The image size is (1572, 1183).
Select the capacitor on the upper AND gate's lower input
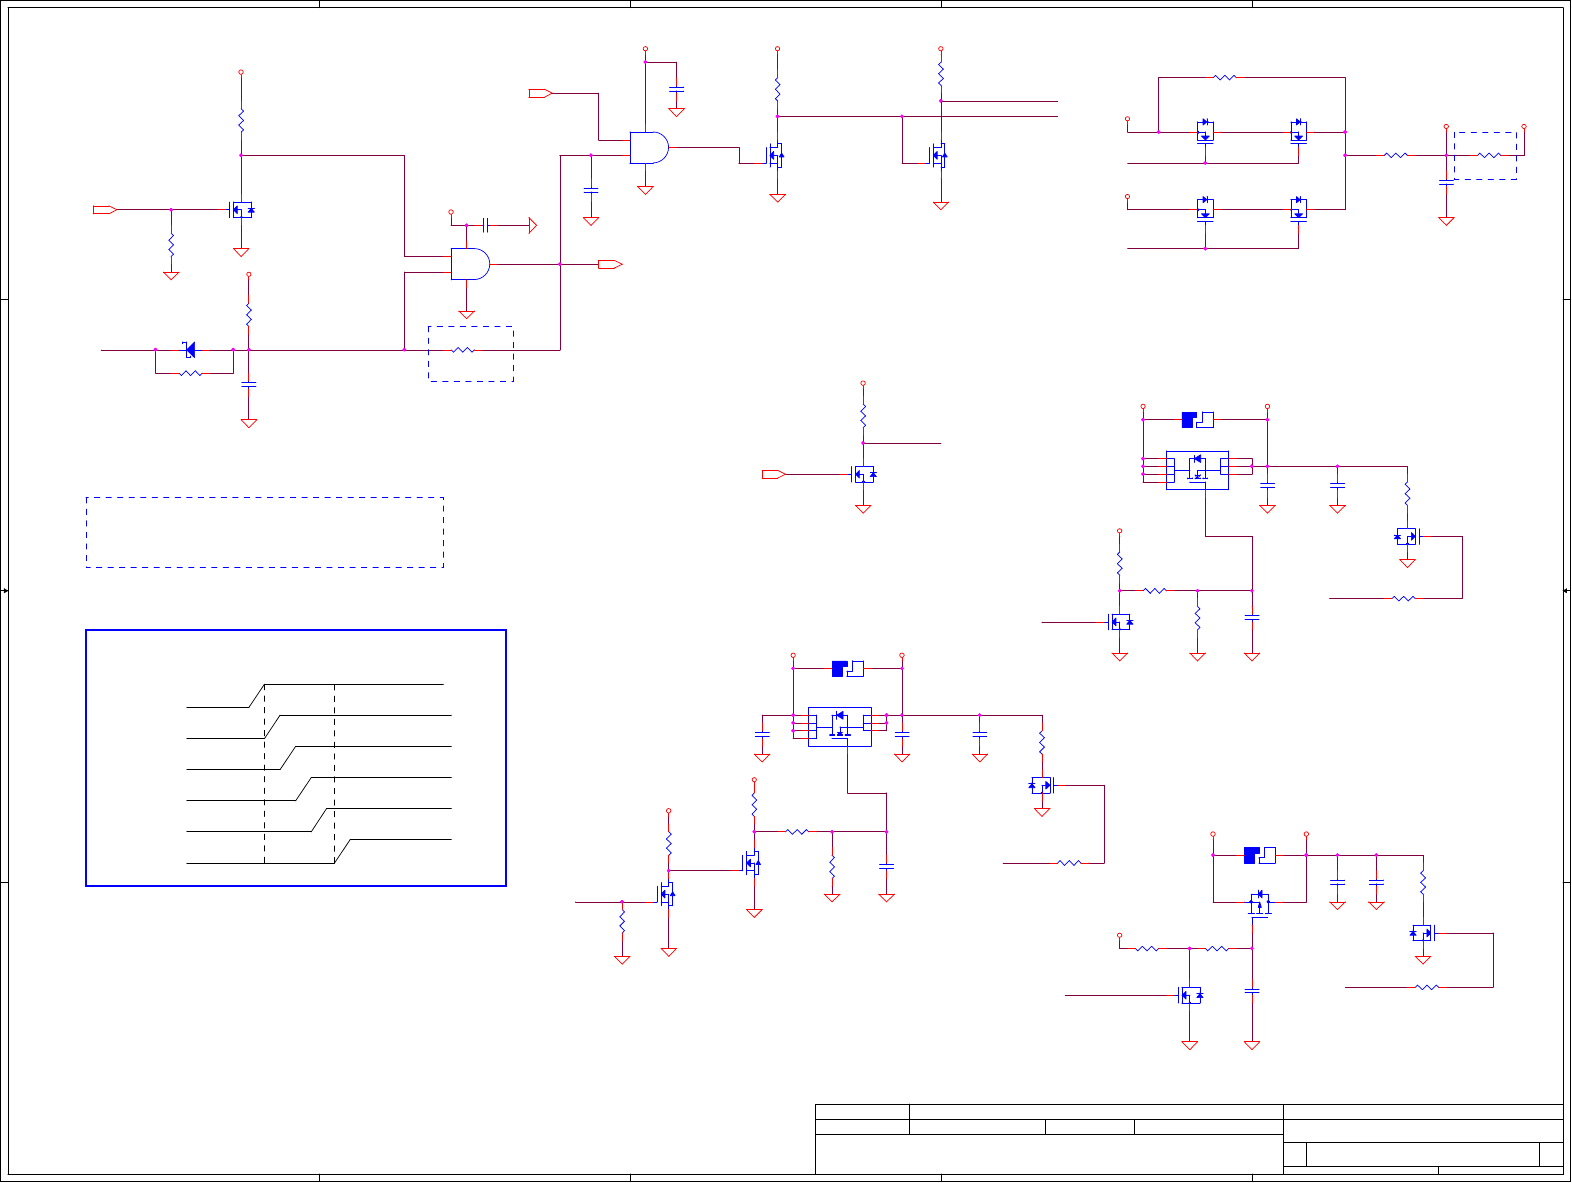591,189
